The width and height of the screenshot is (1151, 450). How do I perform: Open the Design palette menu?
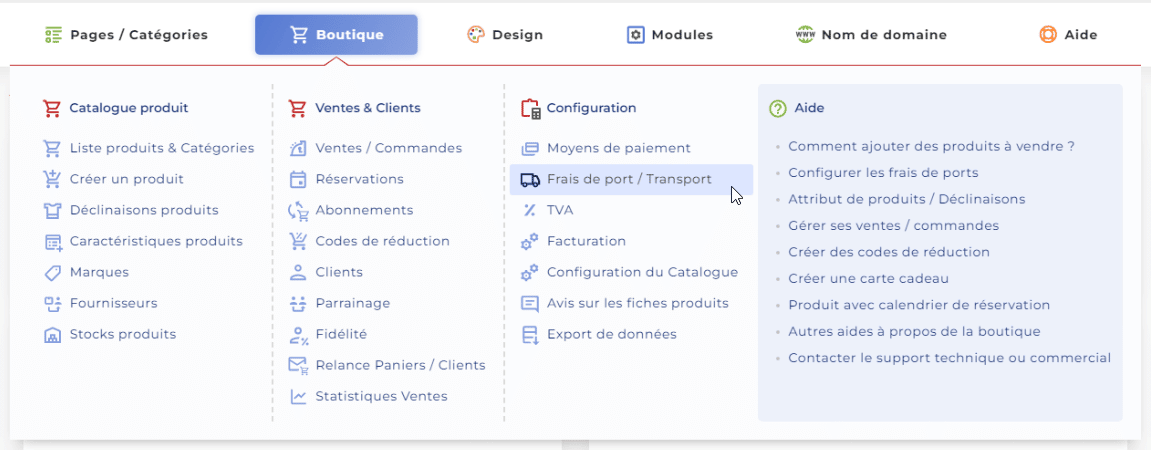(505, 35)
